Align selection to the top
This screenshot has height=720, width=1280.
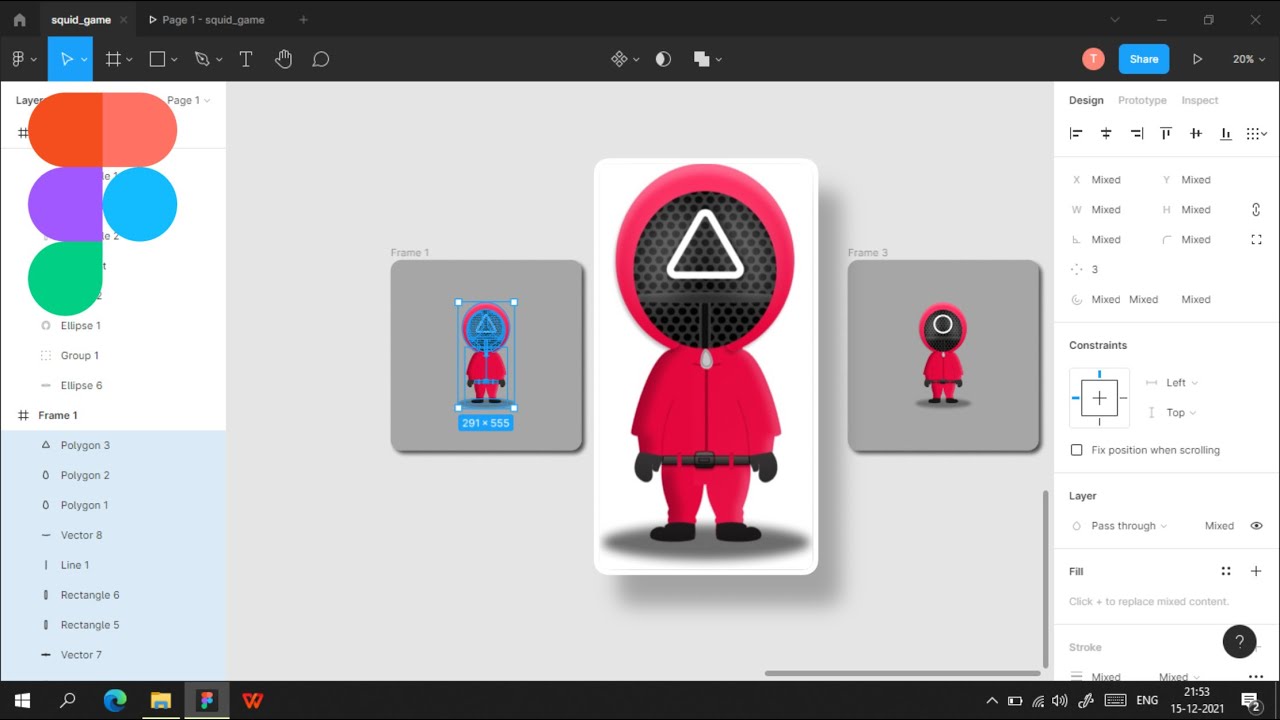pyautogui.click(x=1166, y=133)
